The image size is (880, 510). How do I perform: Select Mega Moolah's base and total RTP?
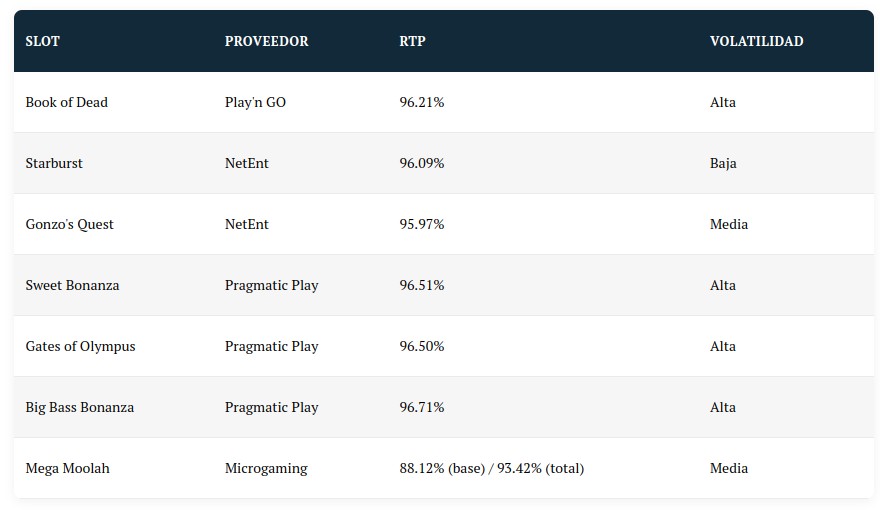491,468
